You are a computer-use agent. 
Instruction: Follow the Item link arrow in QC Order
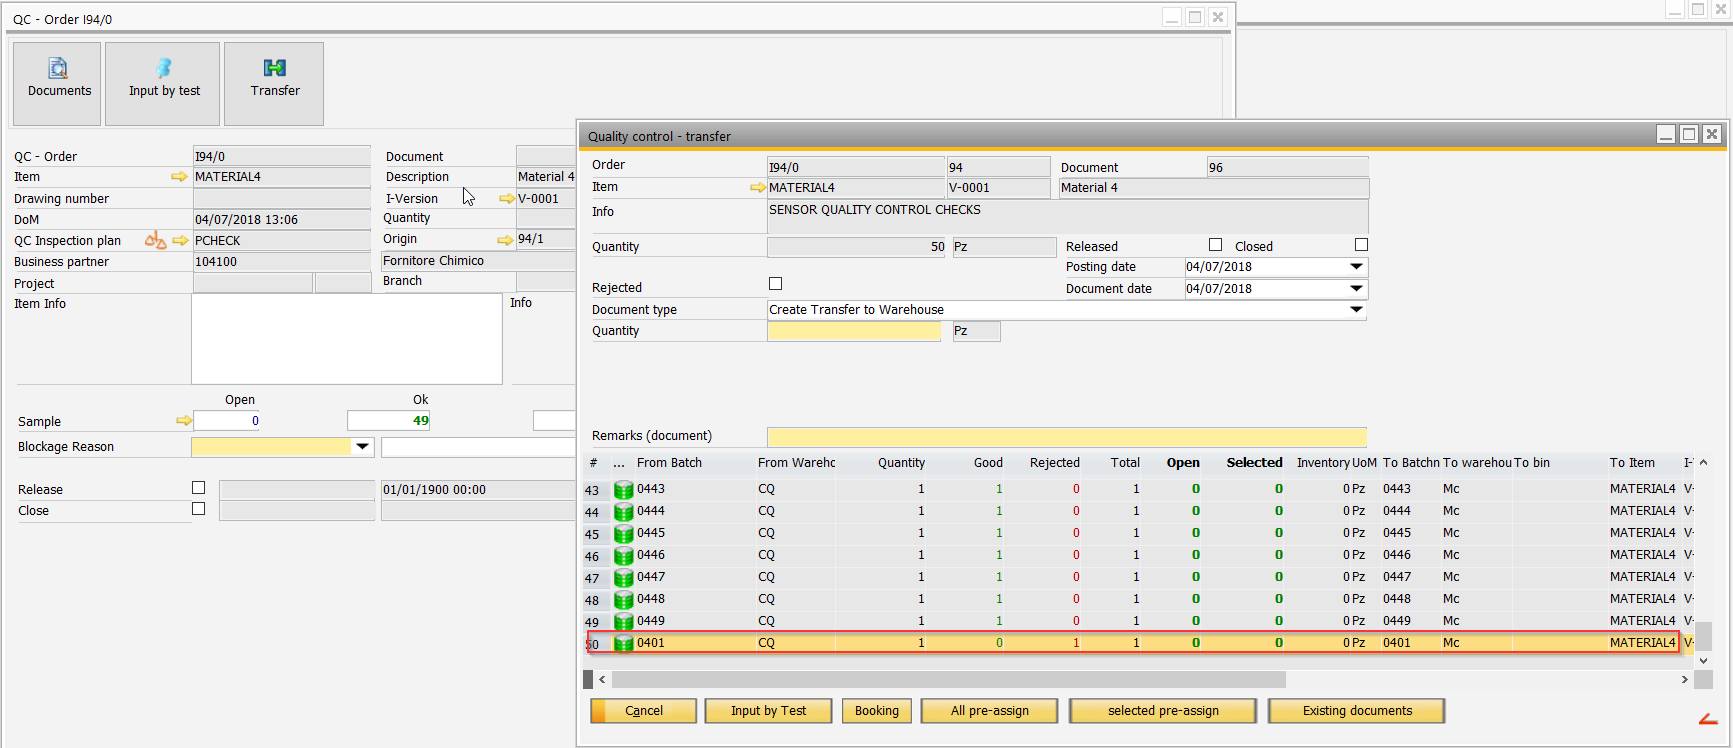pyautogui.click(x=180, y=177)
